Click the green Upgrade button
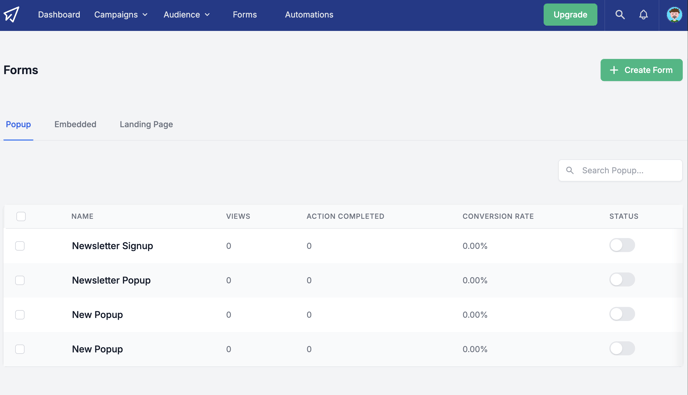 coord(570,14)
